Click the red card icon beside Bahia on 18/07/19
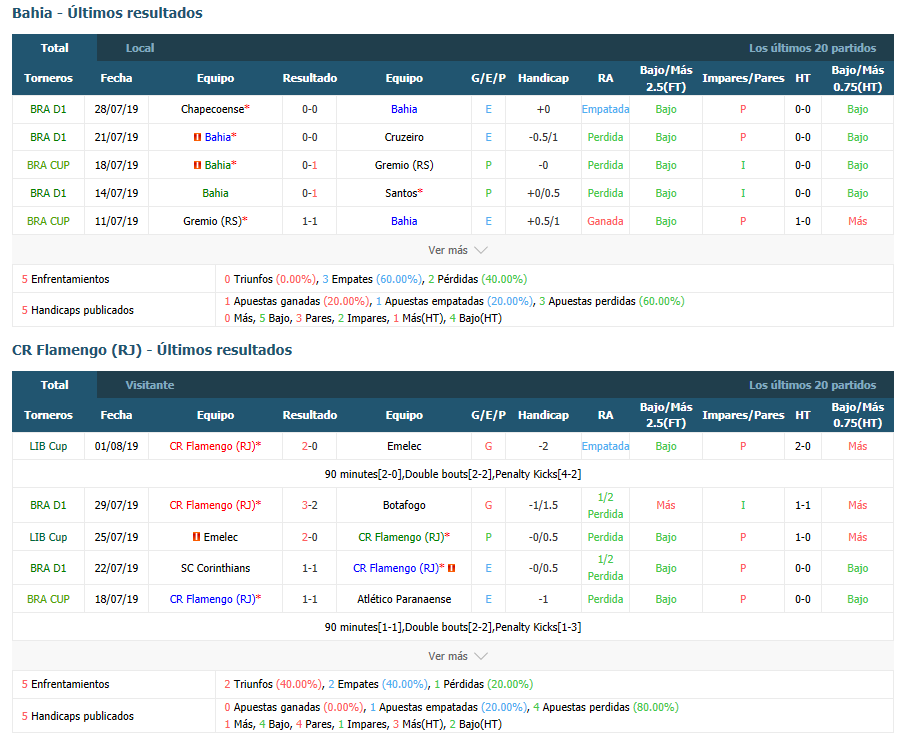Image resolution: width=915 pixels, height=740 pixels. pos(197,165)
